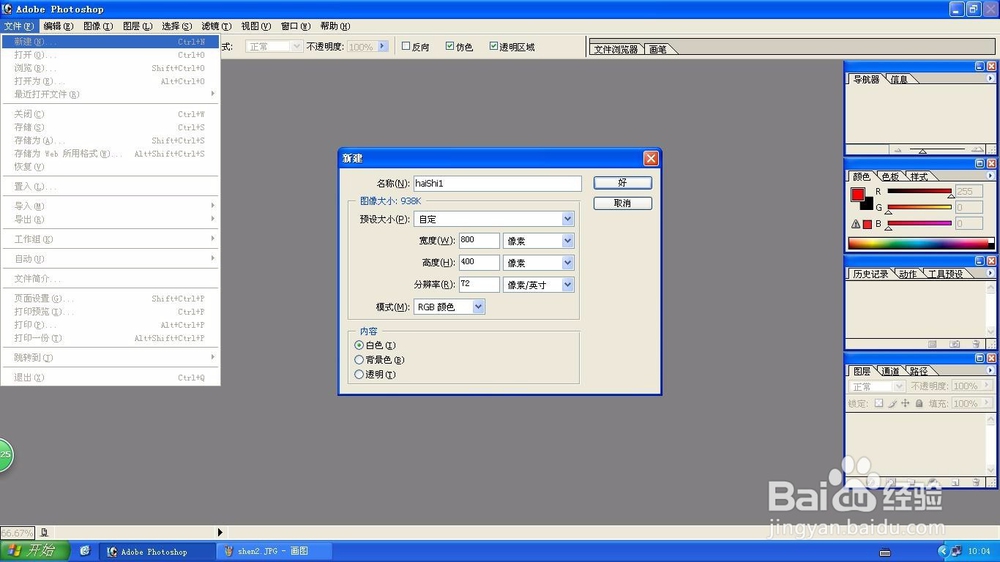Viewport: 1000px width, 562px height.
Task: Open the Layers panel 不透明度 arrow
Action: coord(987,385)
